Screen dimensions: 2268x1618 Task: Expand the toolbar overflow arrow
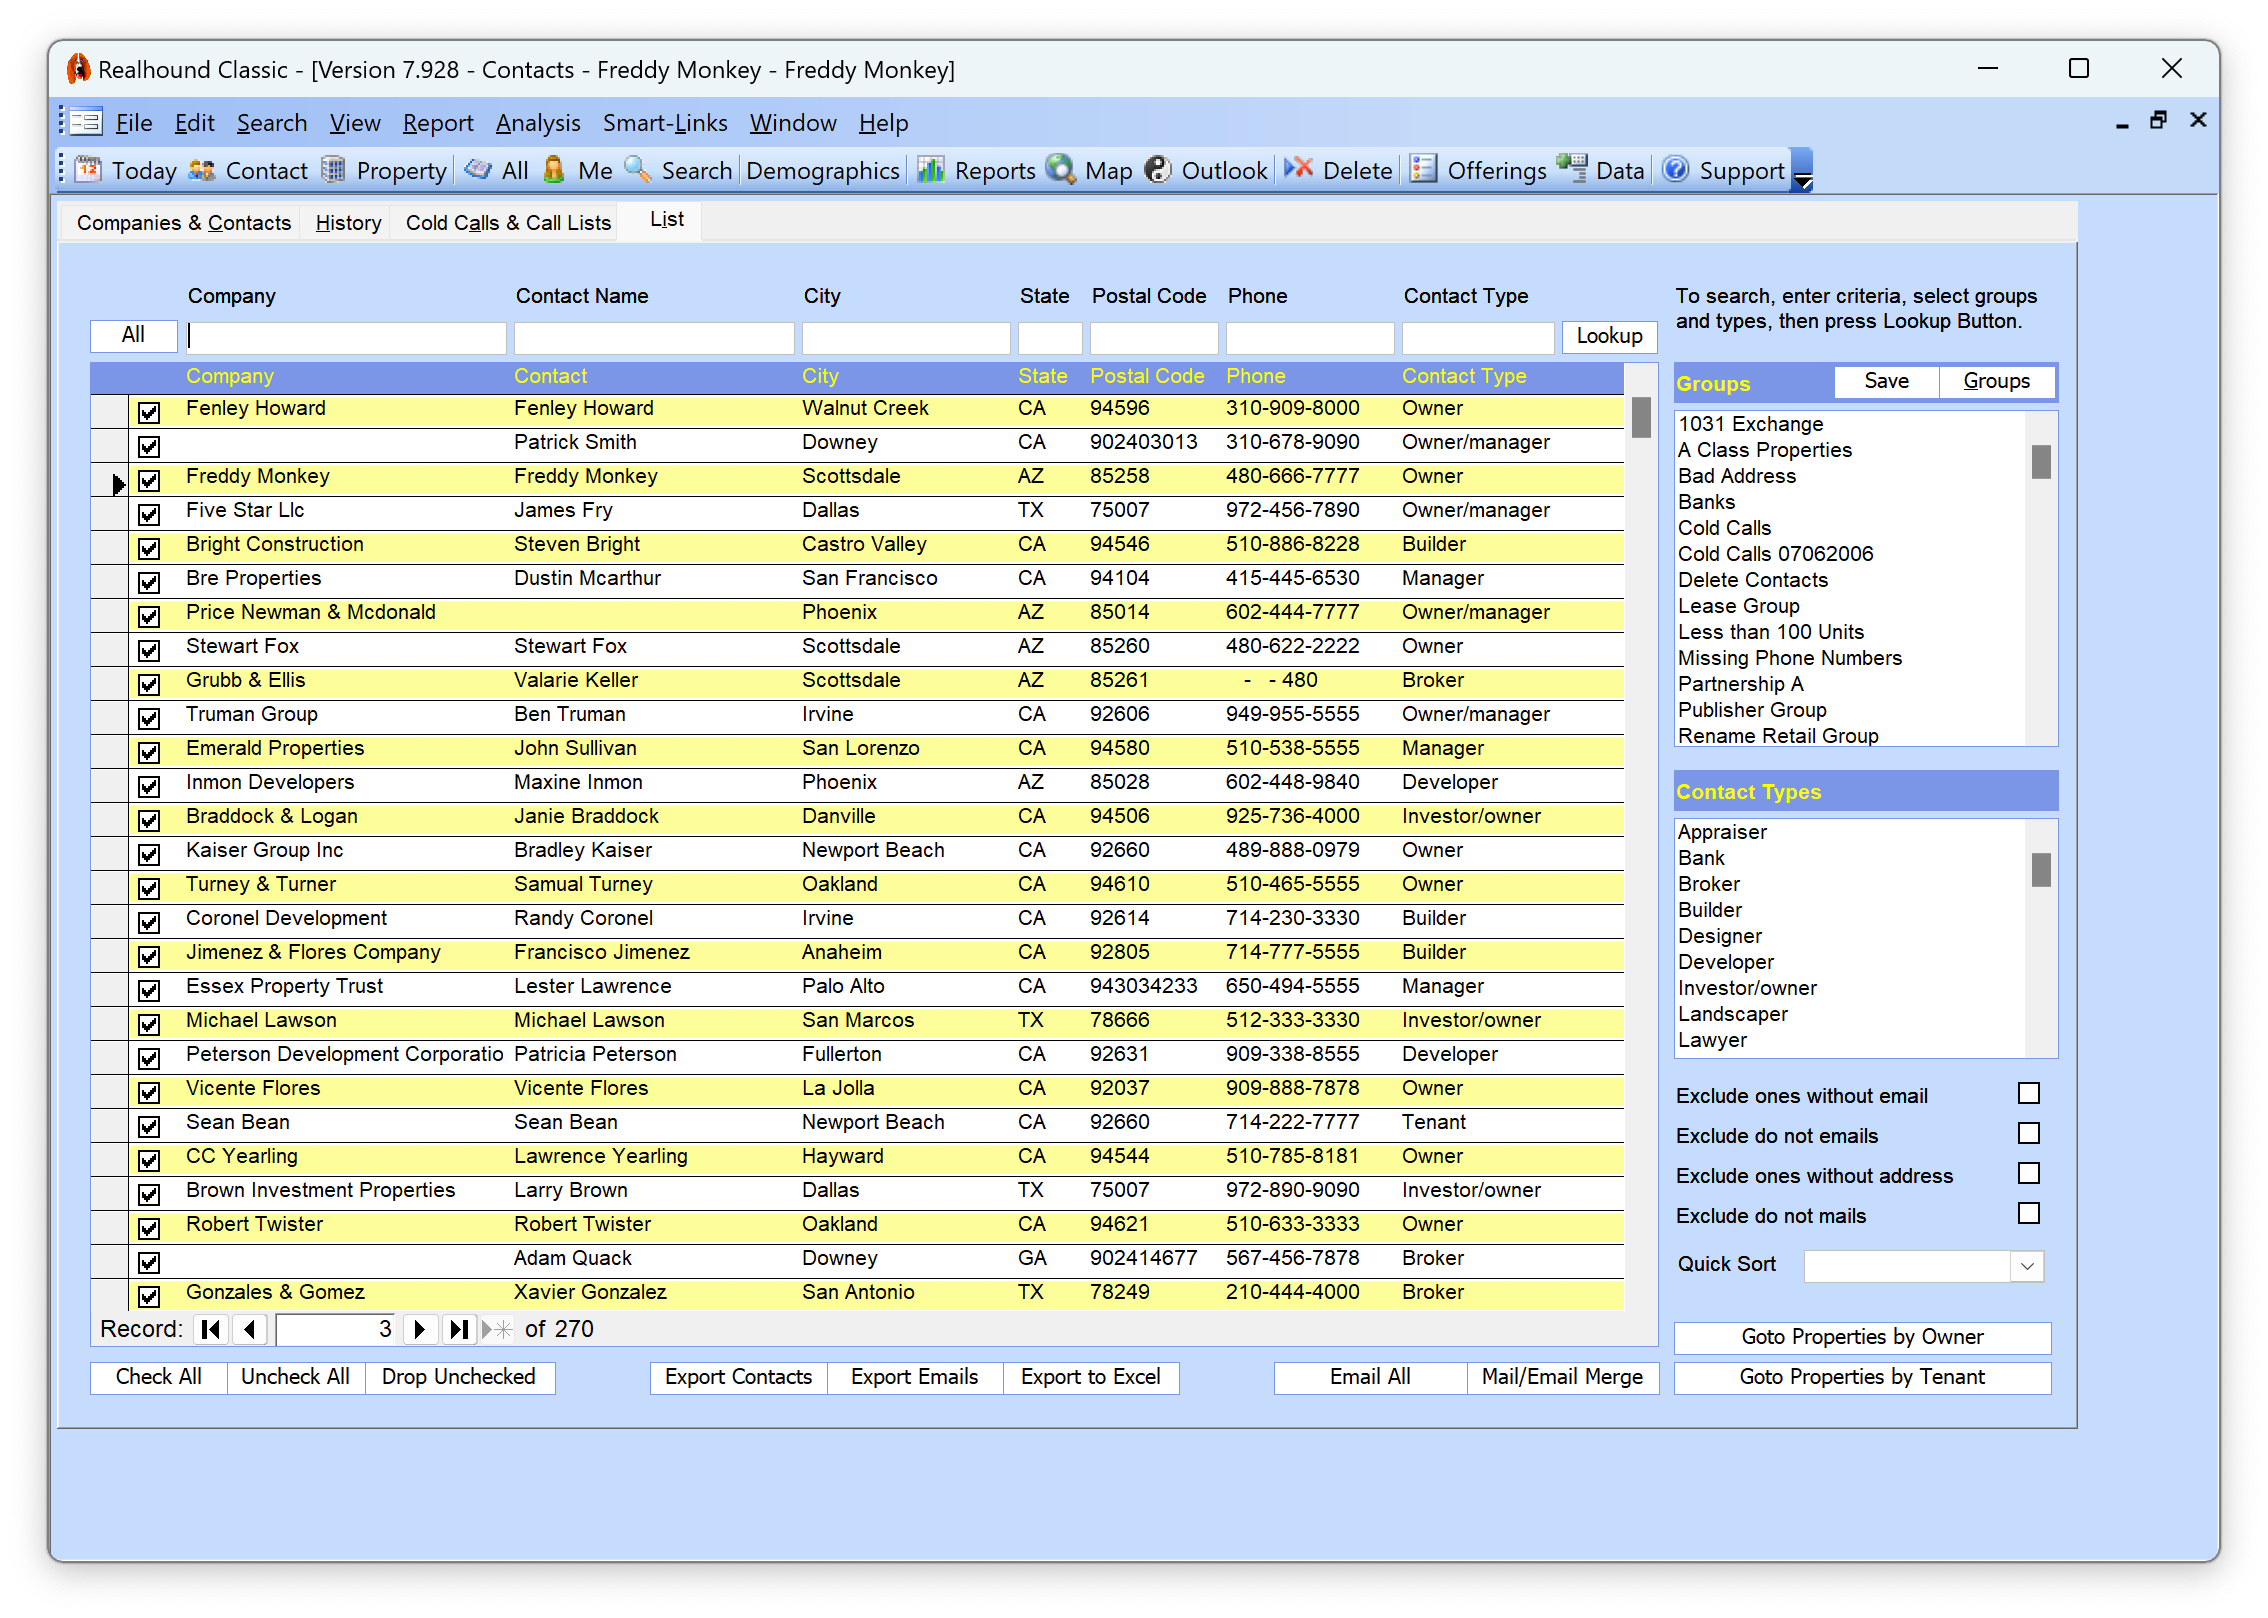tap(1802, 171)
